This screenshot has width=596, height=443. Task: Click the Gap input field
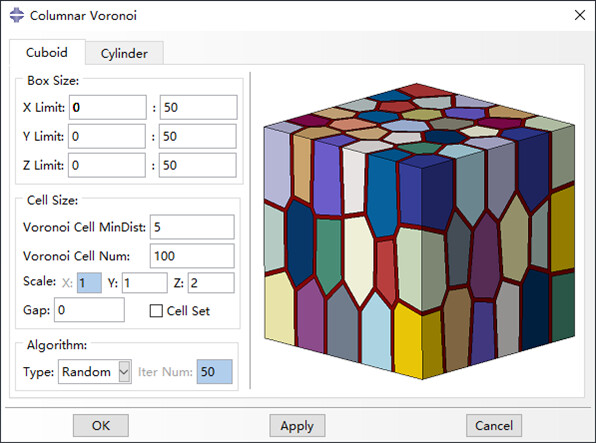click(89, 310)
